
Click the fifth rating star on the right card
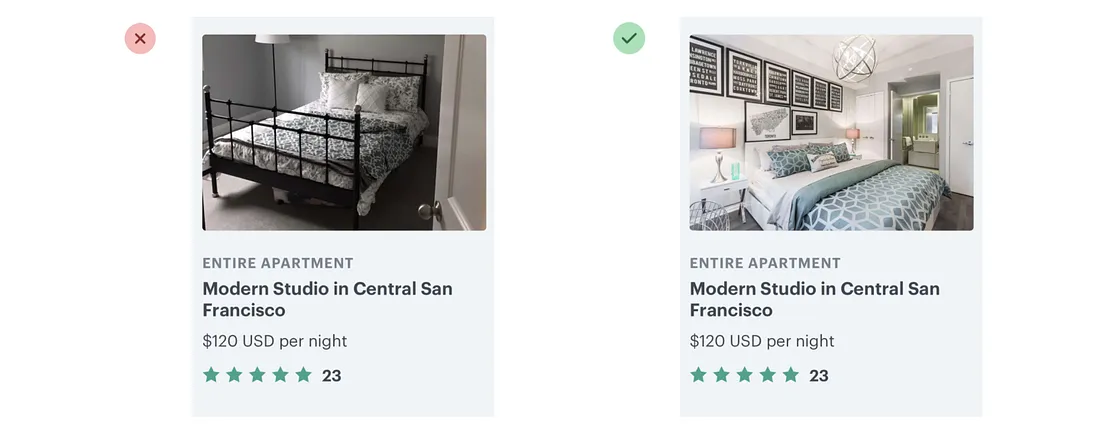coord(790,375)
